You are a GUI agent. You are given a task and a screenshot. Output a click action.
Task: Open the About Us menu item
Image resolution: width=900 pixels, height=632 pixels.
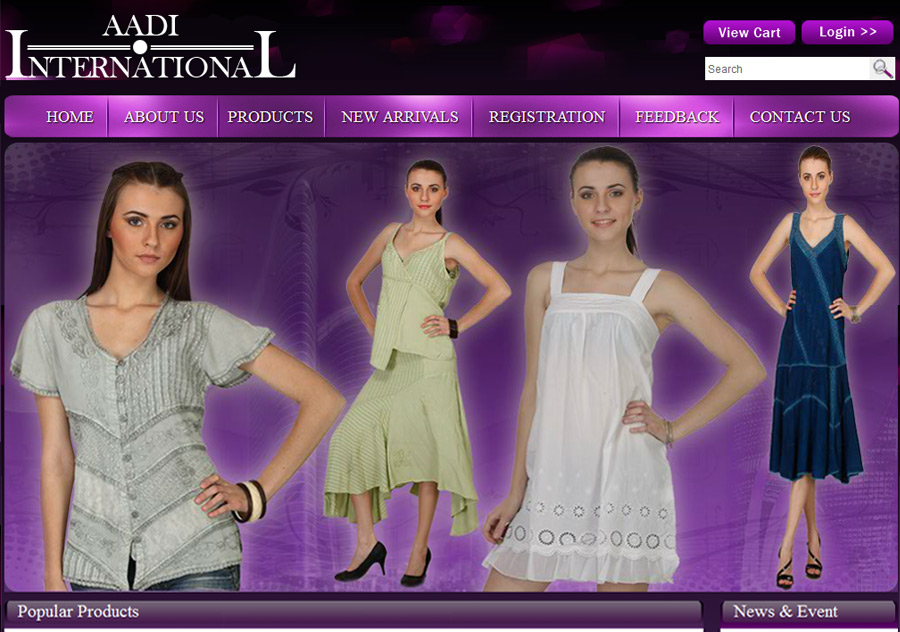coord(164,117)
